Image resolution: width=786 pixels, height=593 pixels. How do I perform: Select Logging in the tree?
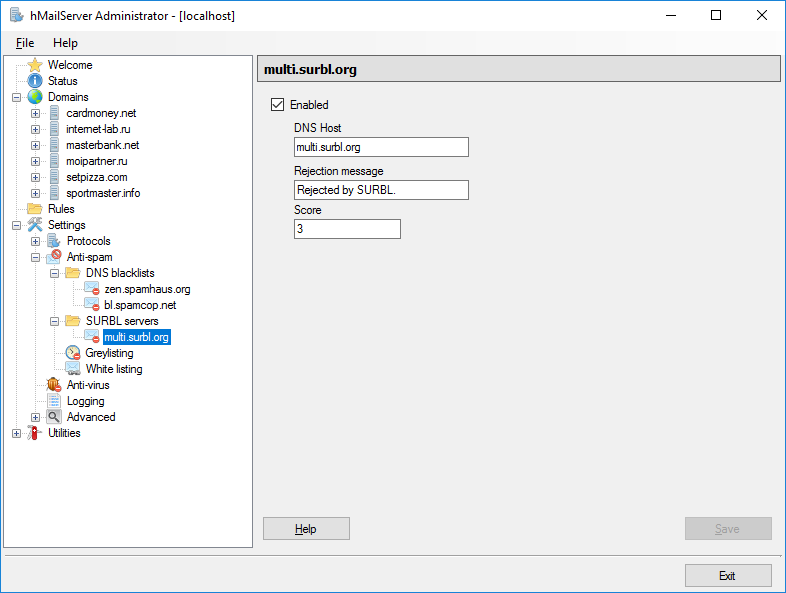86,401
